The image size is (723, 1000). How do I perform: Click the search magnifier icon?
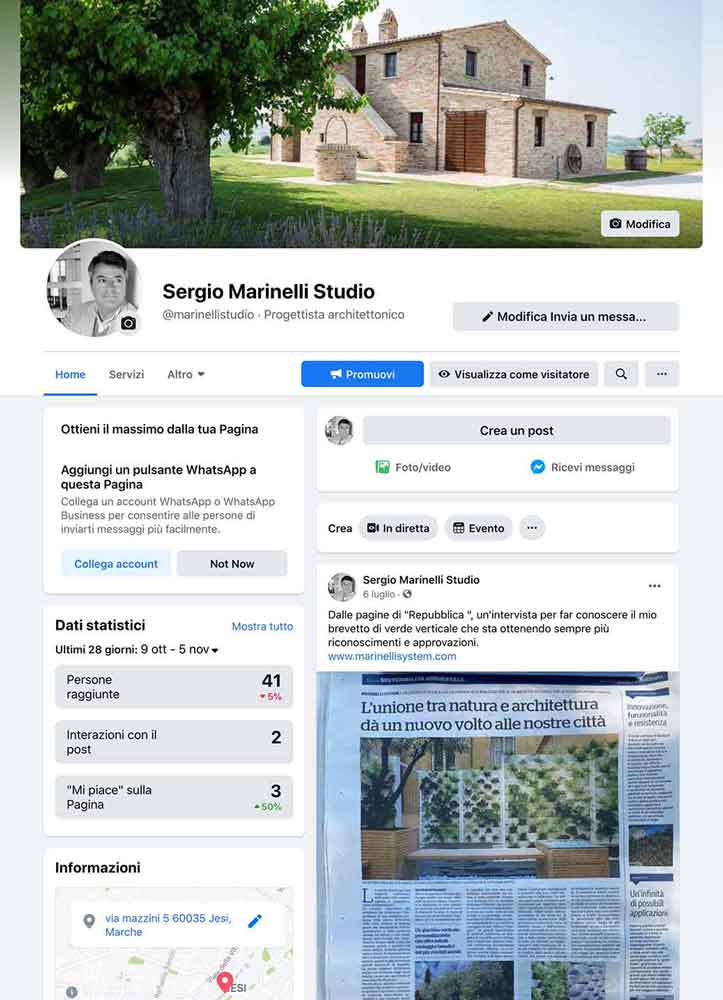[x=621, y=374]
